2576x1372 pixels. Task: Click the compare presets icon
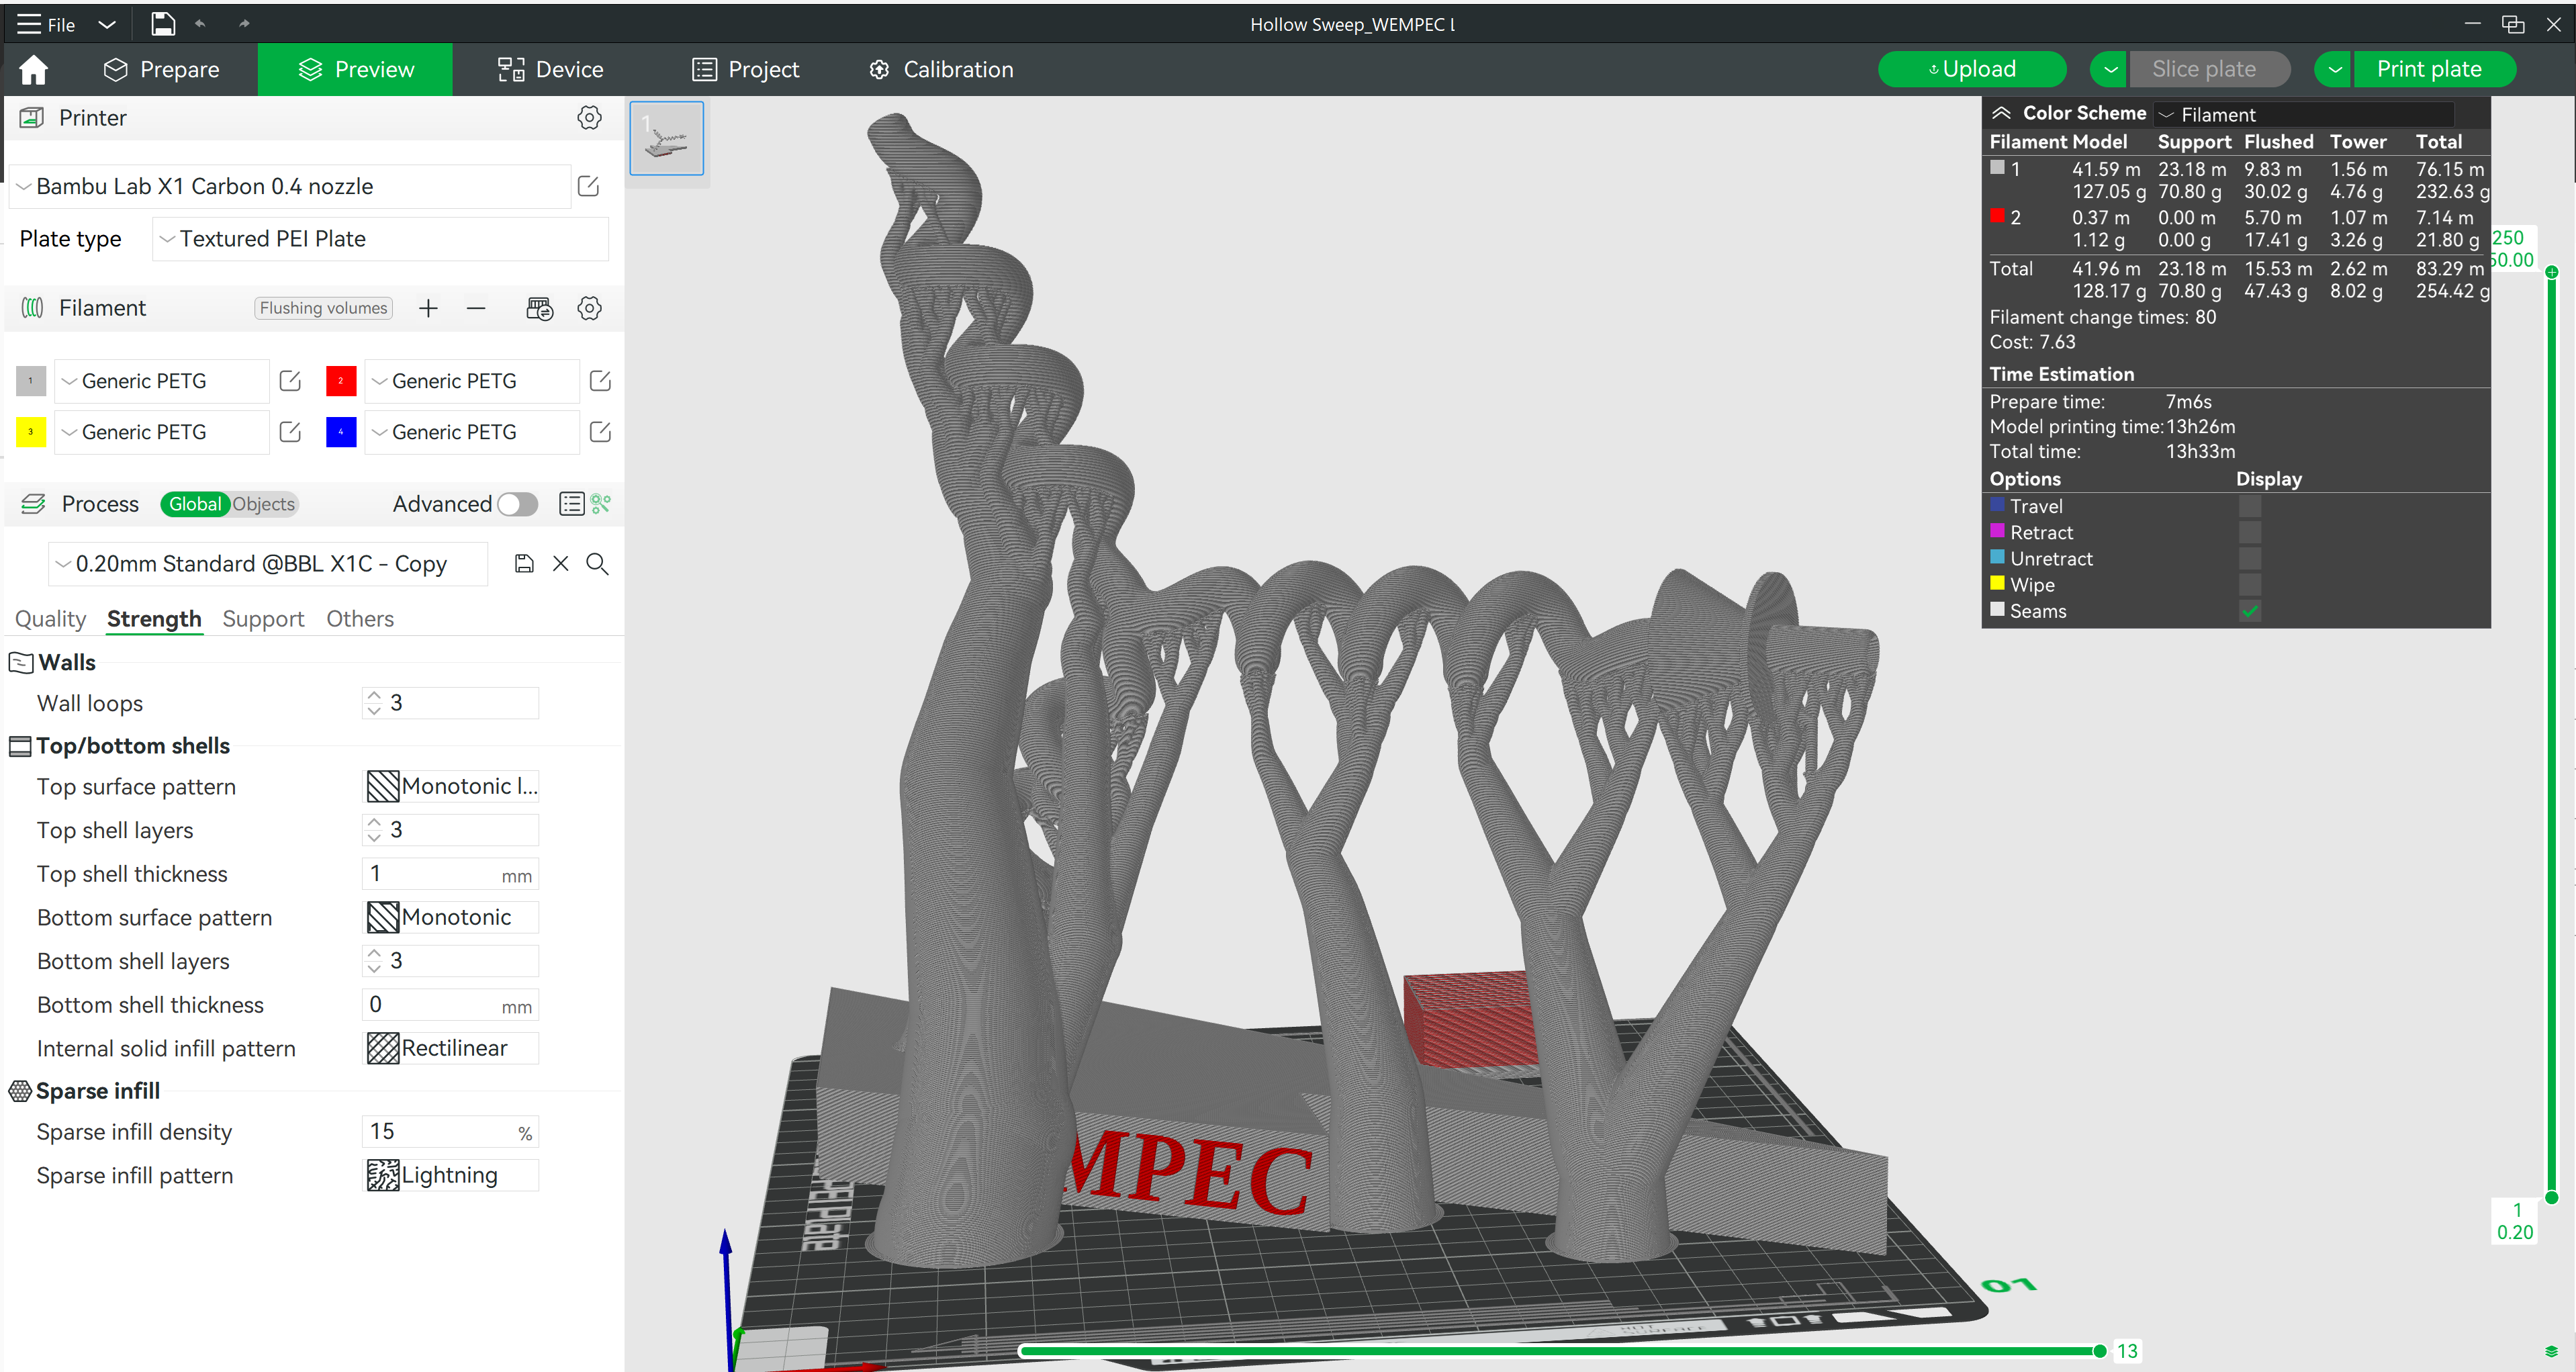tap(601, 504)
